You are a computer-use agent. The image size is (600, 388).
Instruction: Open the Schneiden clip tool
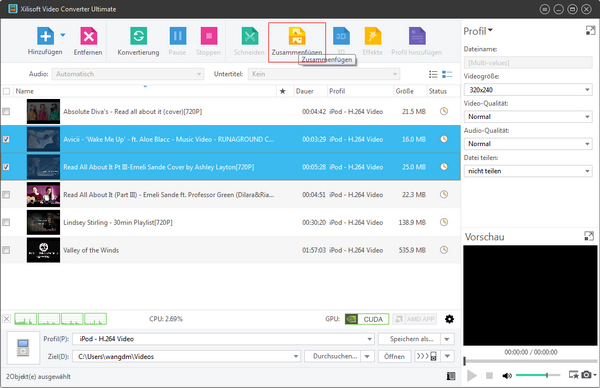249,36
